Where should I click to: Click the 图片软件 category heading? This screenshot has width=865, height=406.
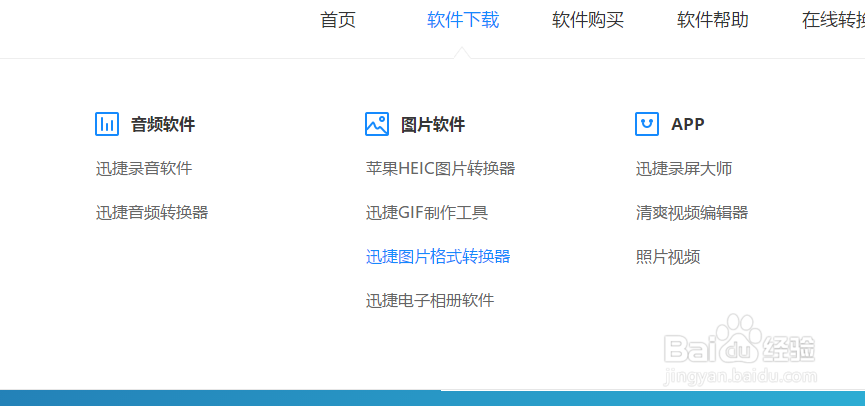click(x=433, y=124)
